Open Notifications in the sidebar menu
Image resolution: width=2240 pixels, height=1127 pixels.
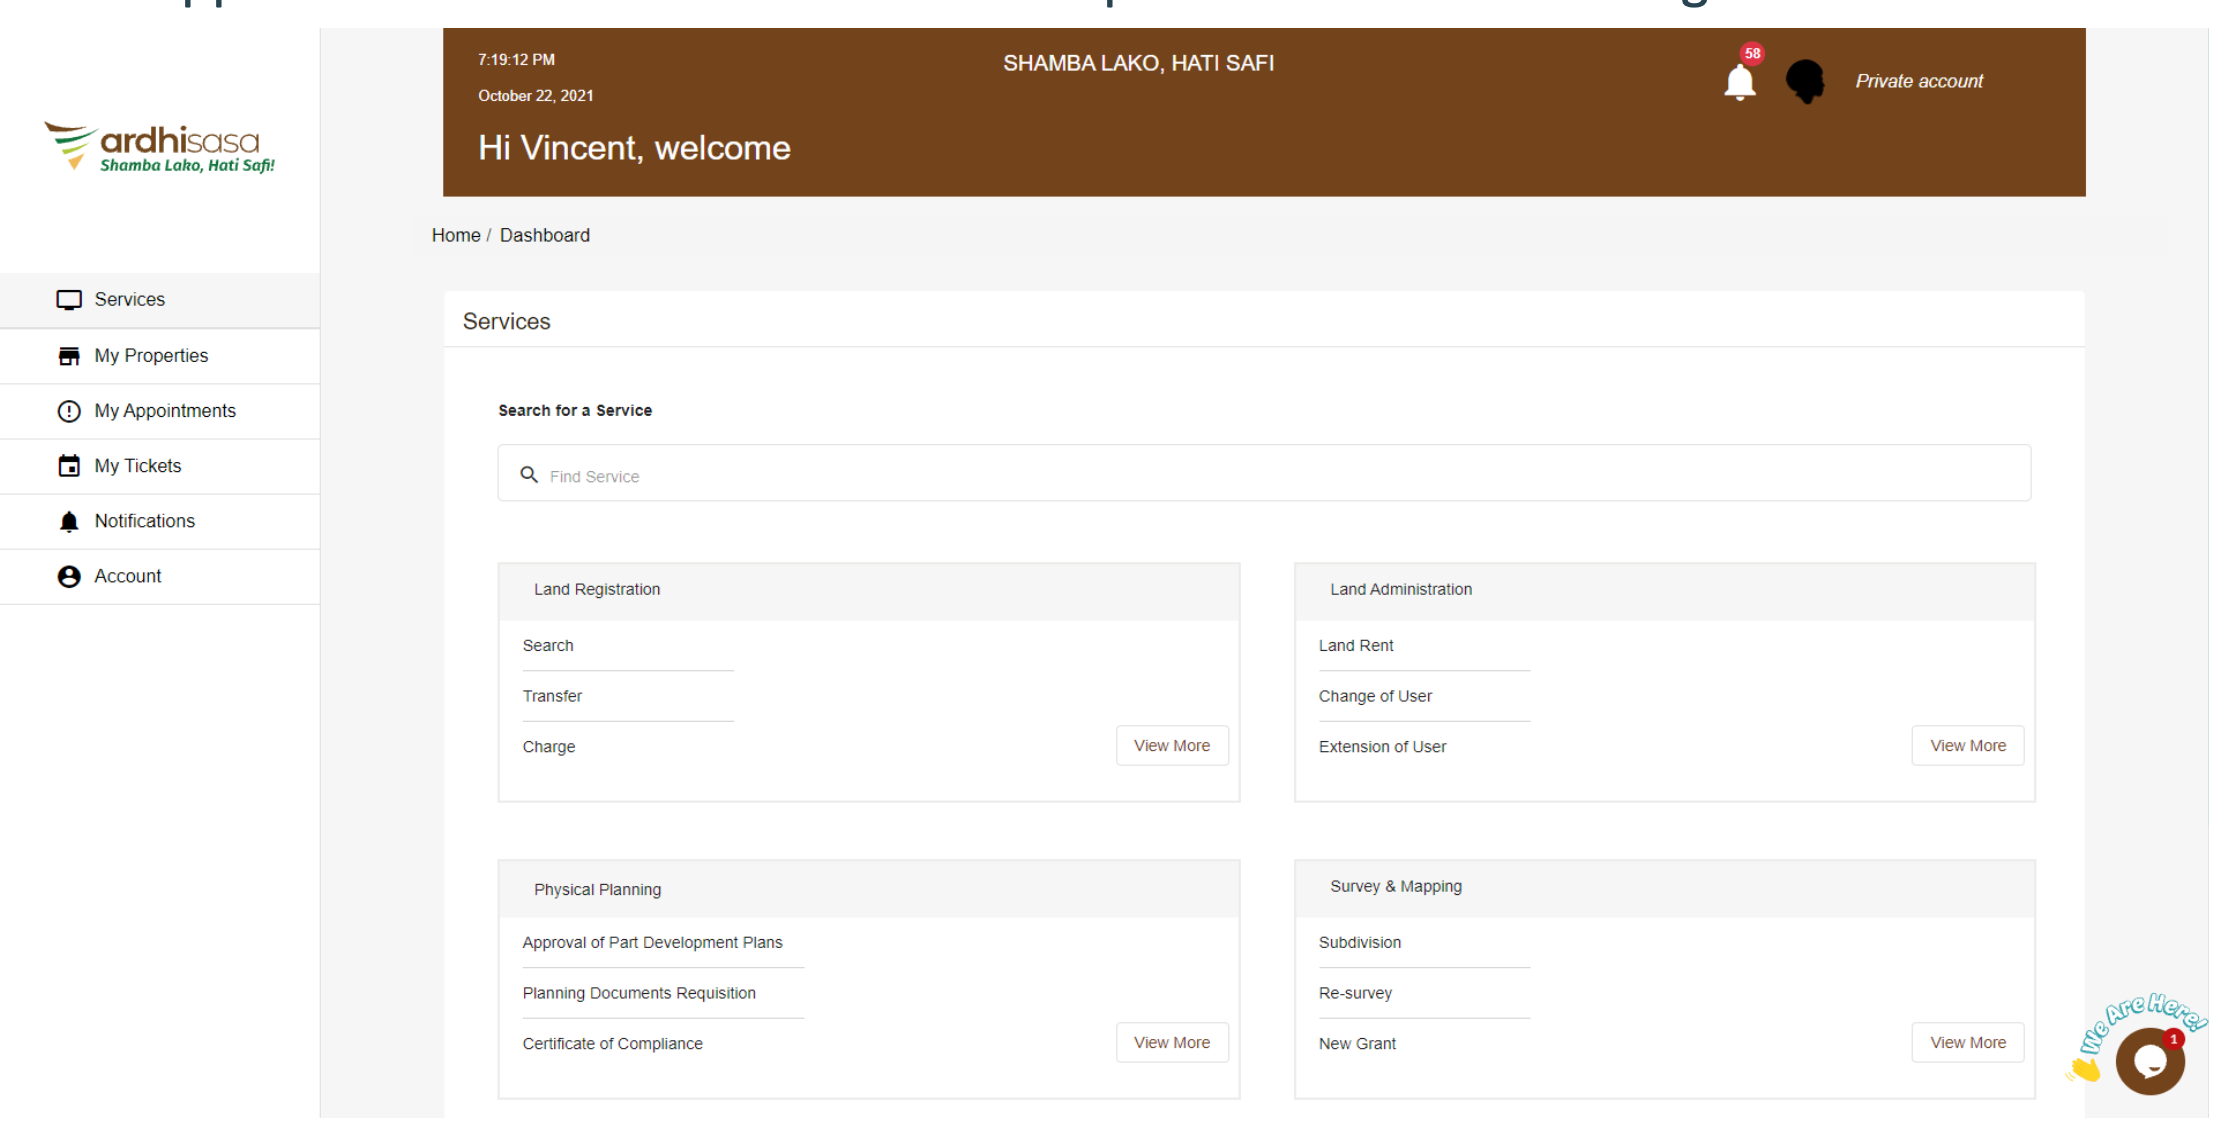[x=144, y=521]
